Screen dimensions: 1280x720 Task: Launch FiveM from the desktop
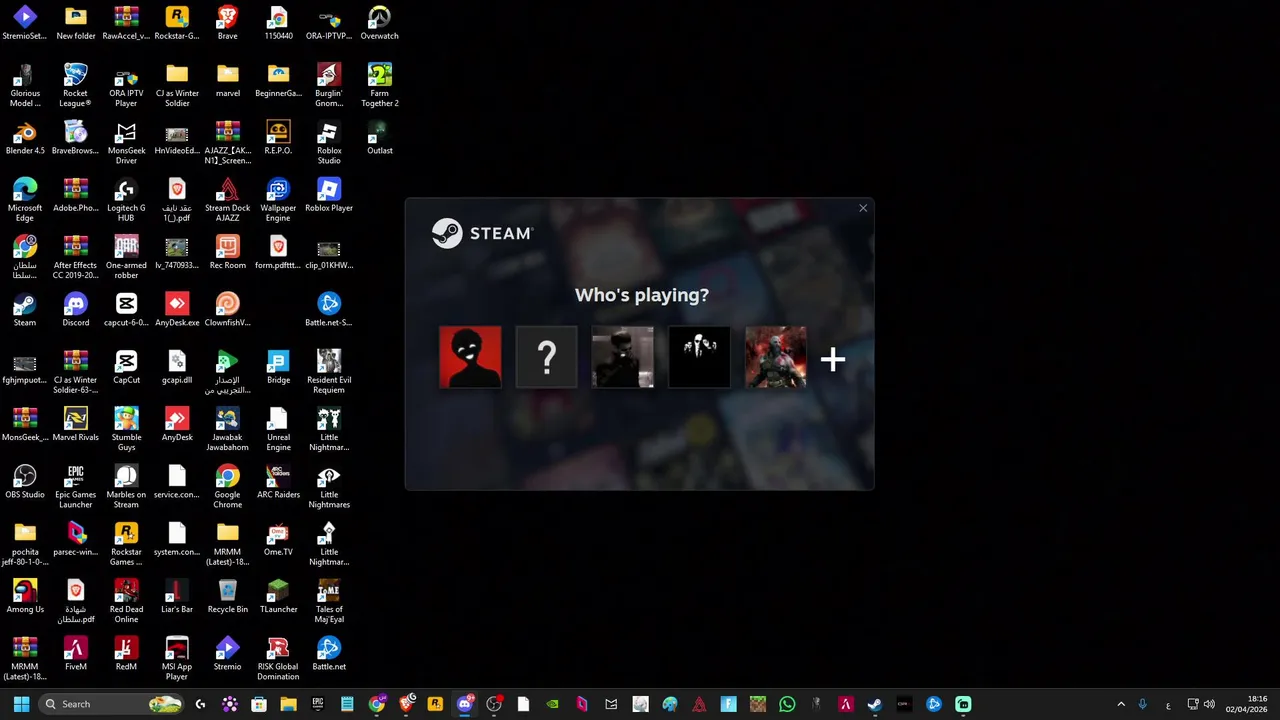76,654
